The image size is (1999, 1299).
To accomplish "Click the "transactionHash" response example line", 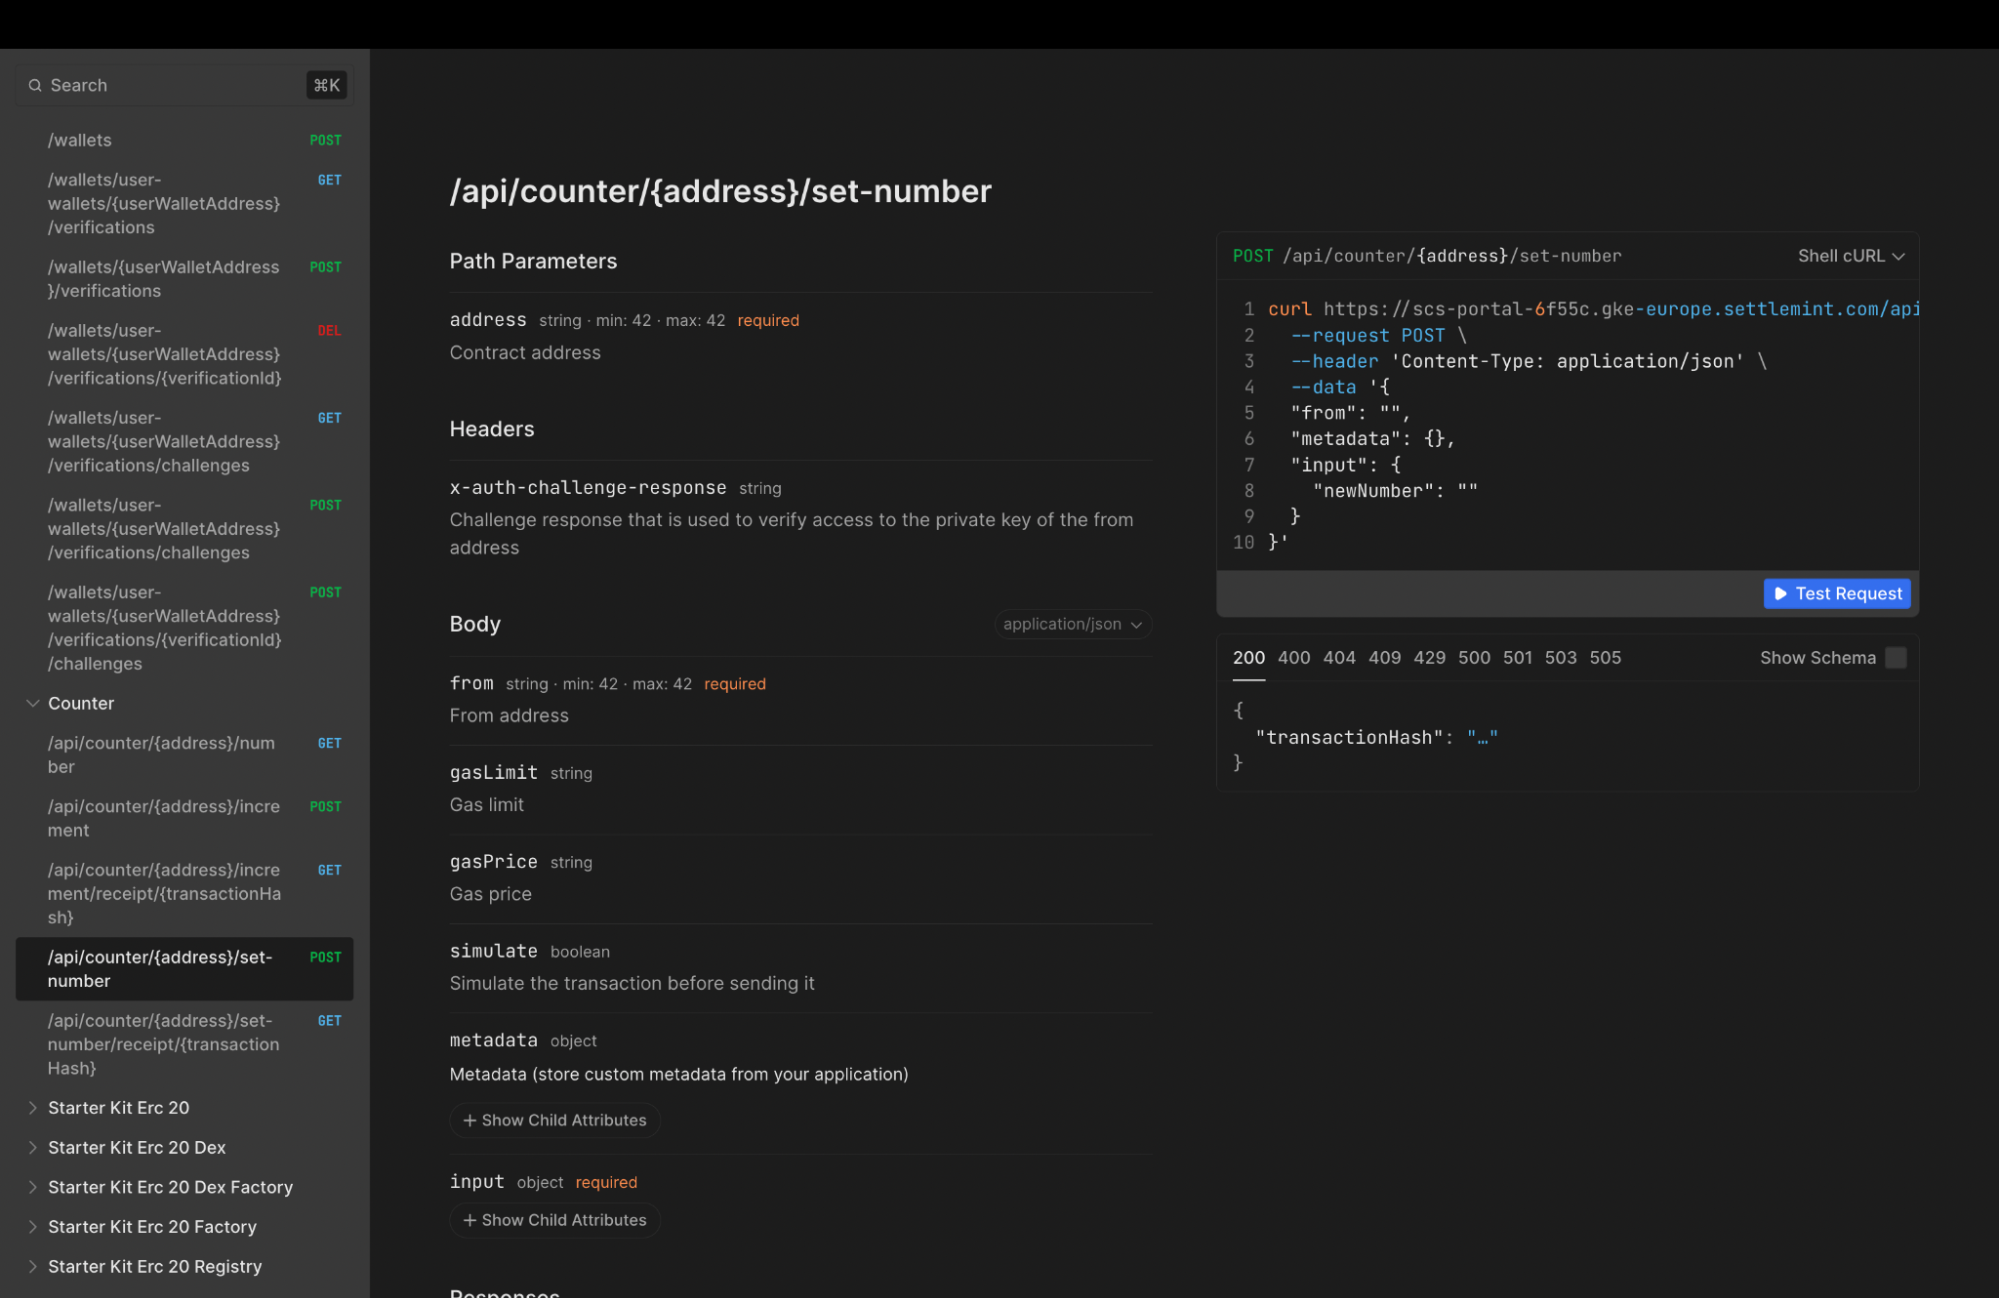I will (x=1376, y=738).
